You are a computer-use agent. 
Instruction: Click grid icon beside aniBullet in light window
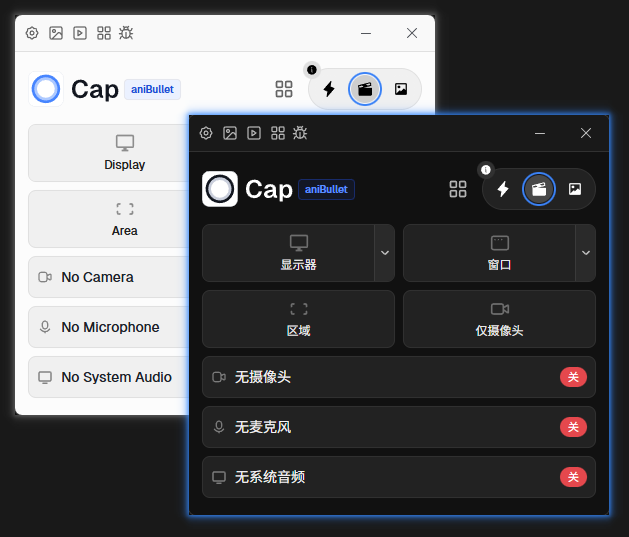click(x=284, y=89)
